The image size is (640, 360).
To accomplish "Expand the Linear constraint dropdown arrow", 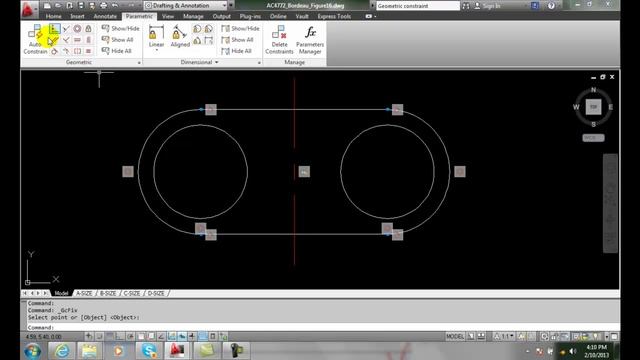I will (x=156, y=50).
